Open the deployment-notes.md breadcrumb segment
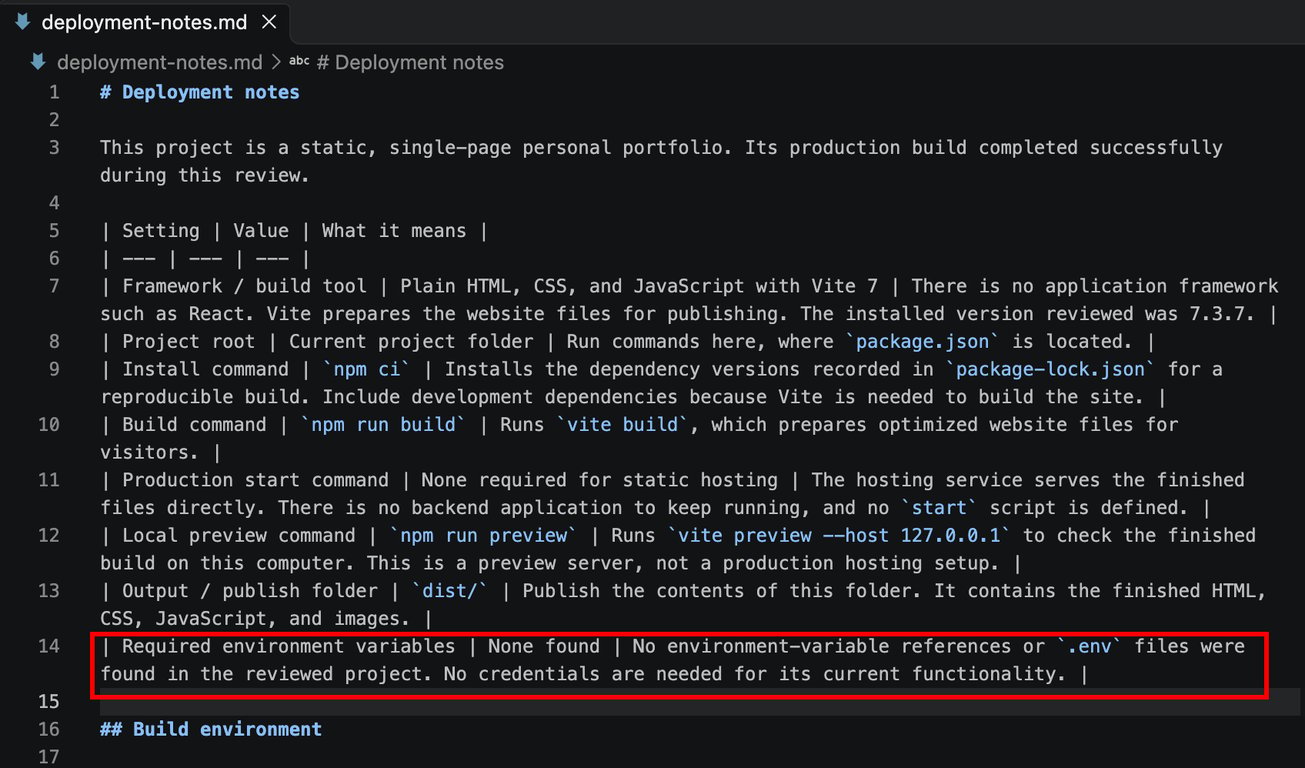 point(160,62)
